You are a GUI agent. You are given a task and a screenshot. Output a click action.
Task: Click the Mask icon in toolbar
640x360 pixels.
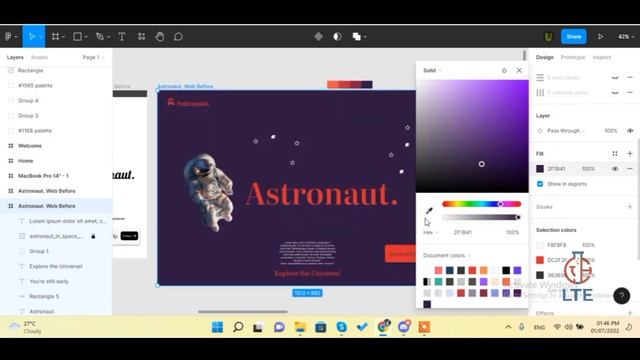(337, 37)
